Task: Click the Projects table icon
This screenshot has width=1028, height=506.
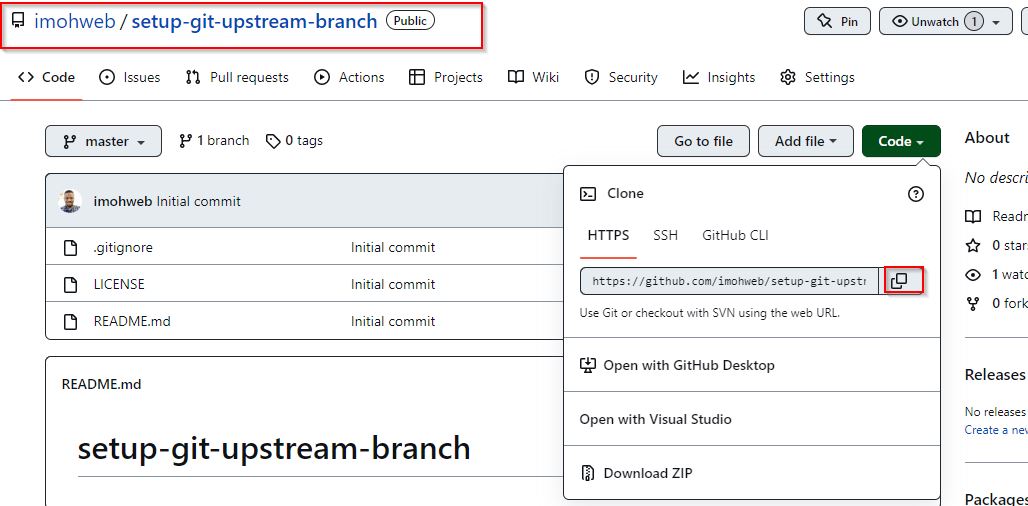Action: point(416,77)
